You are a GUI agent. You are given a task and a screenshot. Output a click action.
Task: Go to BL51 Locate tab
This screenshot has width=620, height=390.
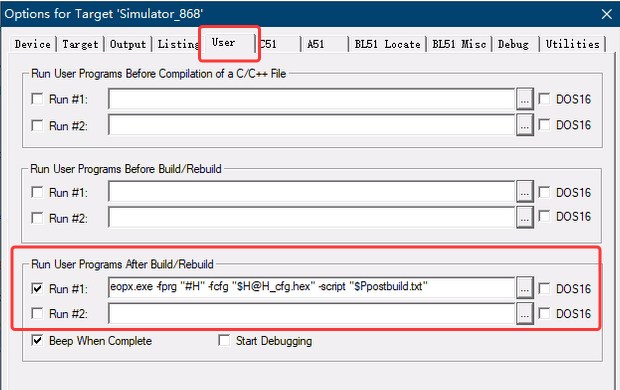pos(387,44)
